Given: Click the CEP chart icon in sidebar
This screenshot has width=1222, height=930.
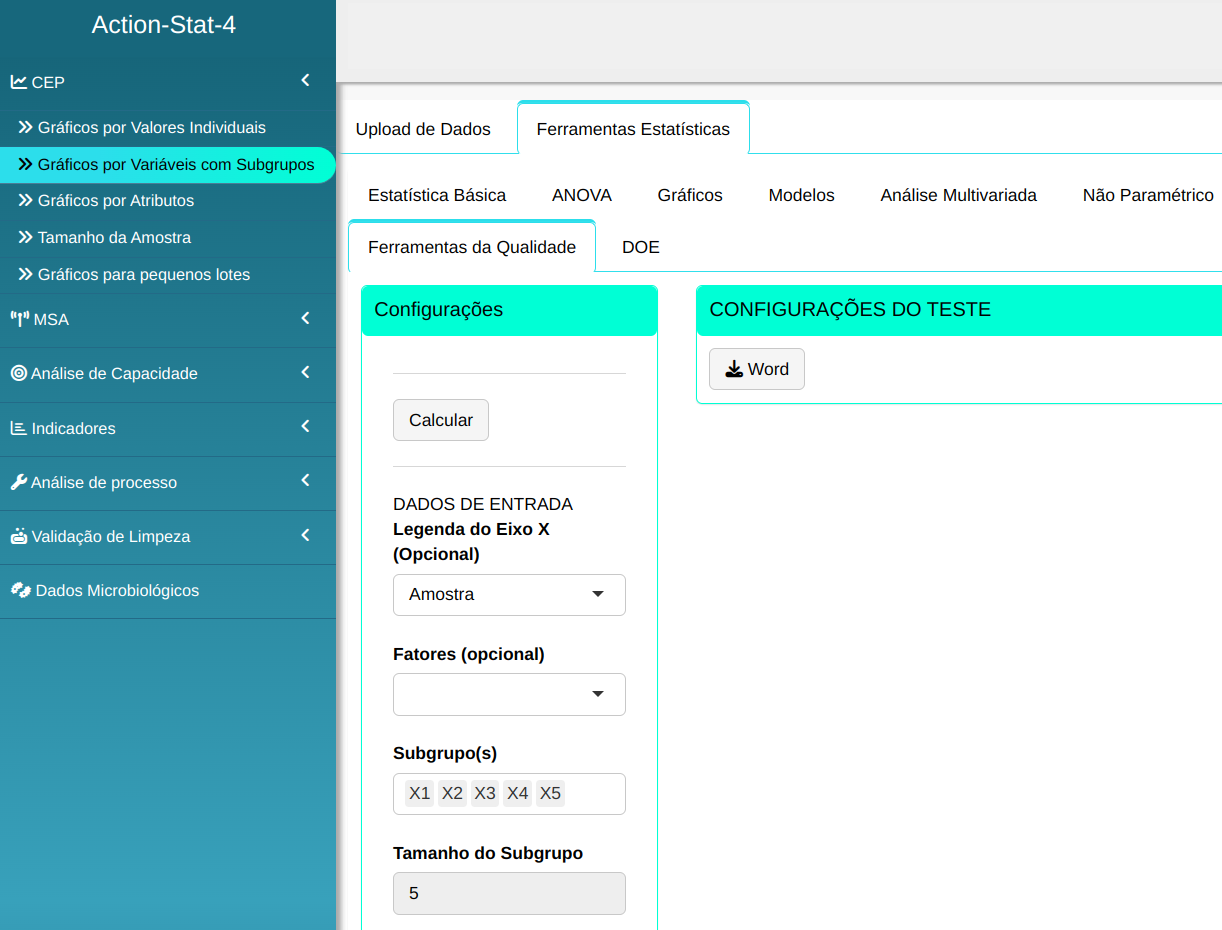Looking at the screenshot, I should pyautogui.click(x=19, y=82).
